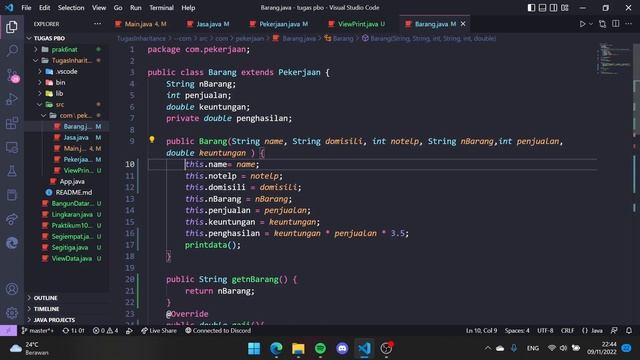Open the Testing beaker view
This screenshot has height=360, width=640.
(x=12, y=171)
